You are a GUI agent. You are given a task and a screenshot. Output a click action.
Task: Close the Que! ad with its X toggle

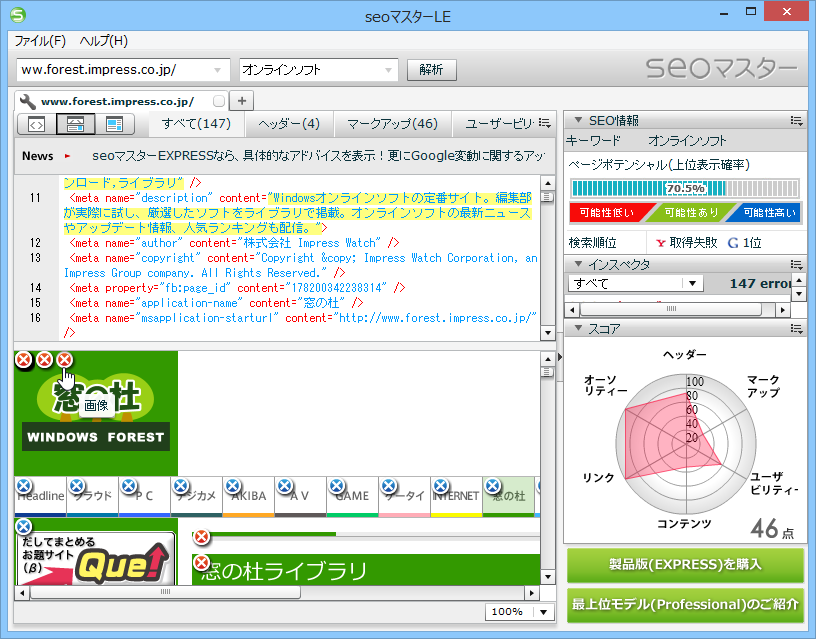pyautogui.click(x=22, y=525)
